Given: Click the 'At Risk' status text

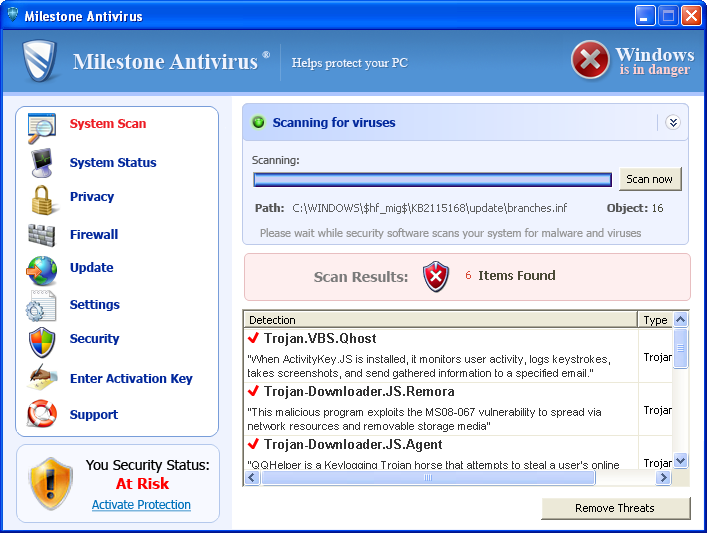Looking at the screenshot, I should 142,484.
